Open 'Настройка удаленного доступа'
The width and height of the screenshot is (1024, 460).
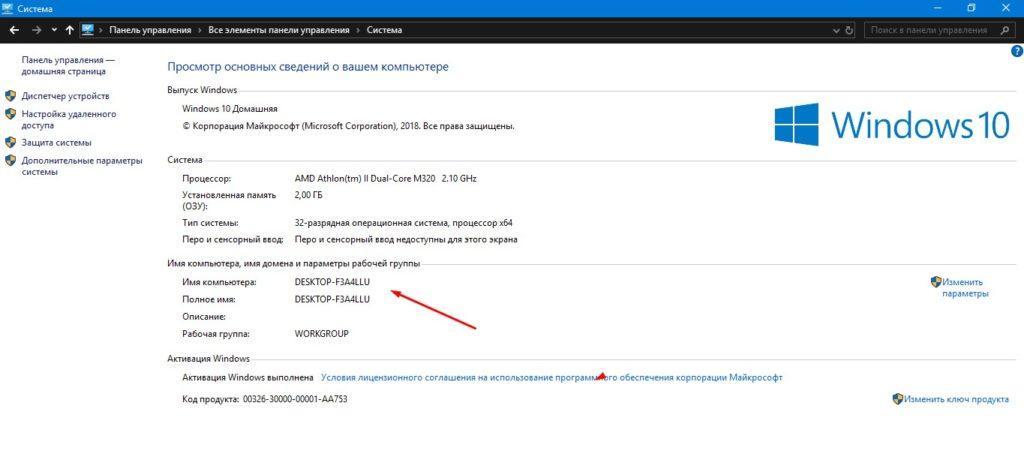pyautogui.click(x=69, y=120)
